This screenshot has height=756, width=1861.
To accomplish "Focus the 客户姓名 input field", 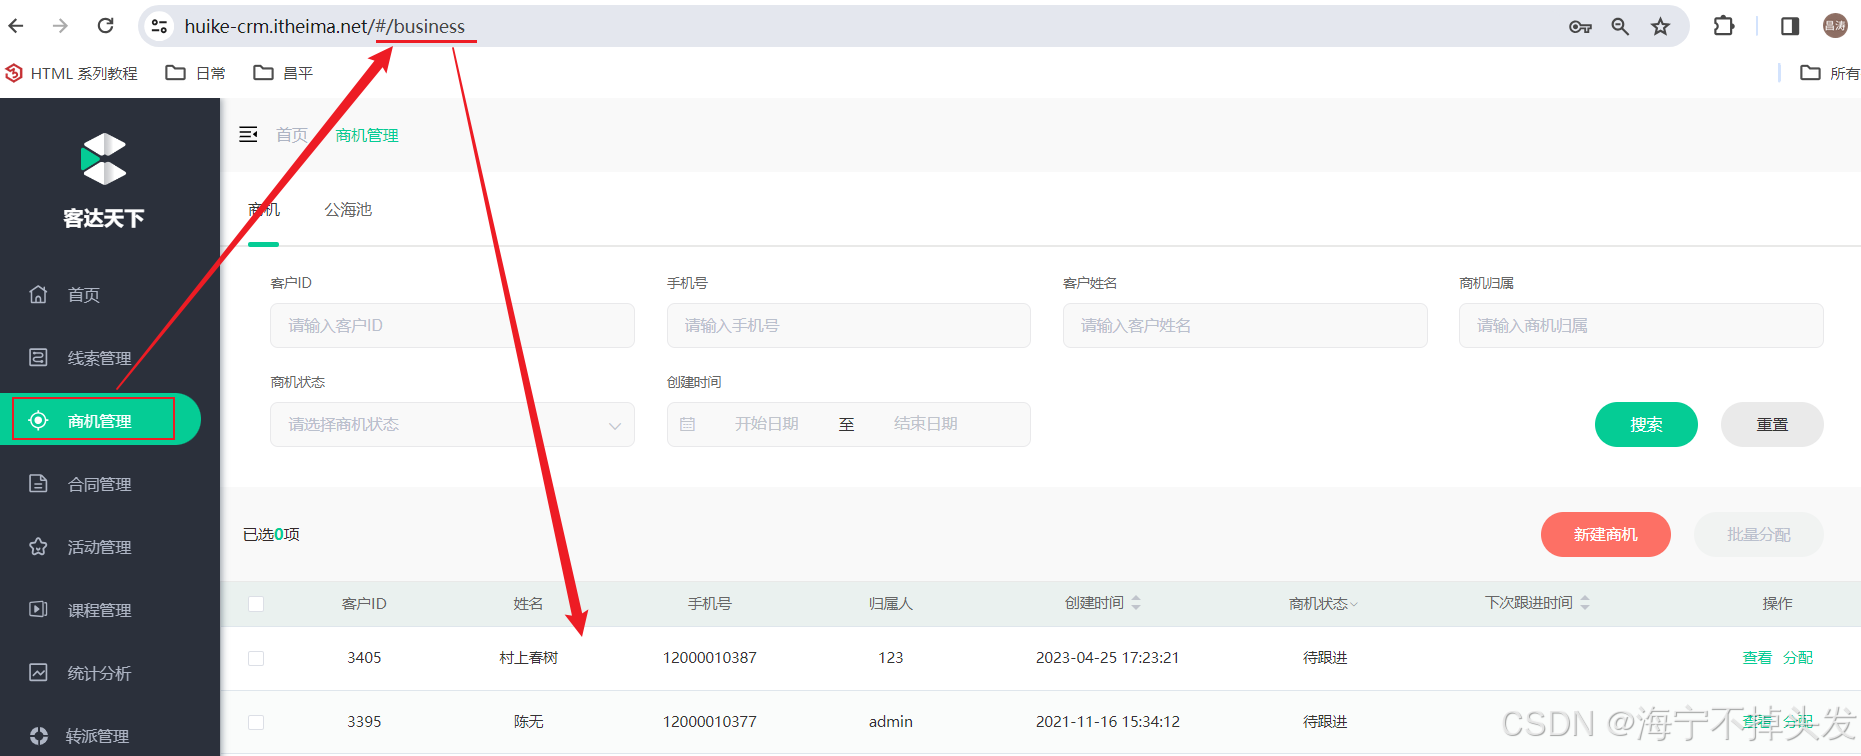I will 1245,325.
